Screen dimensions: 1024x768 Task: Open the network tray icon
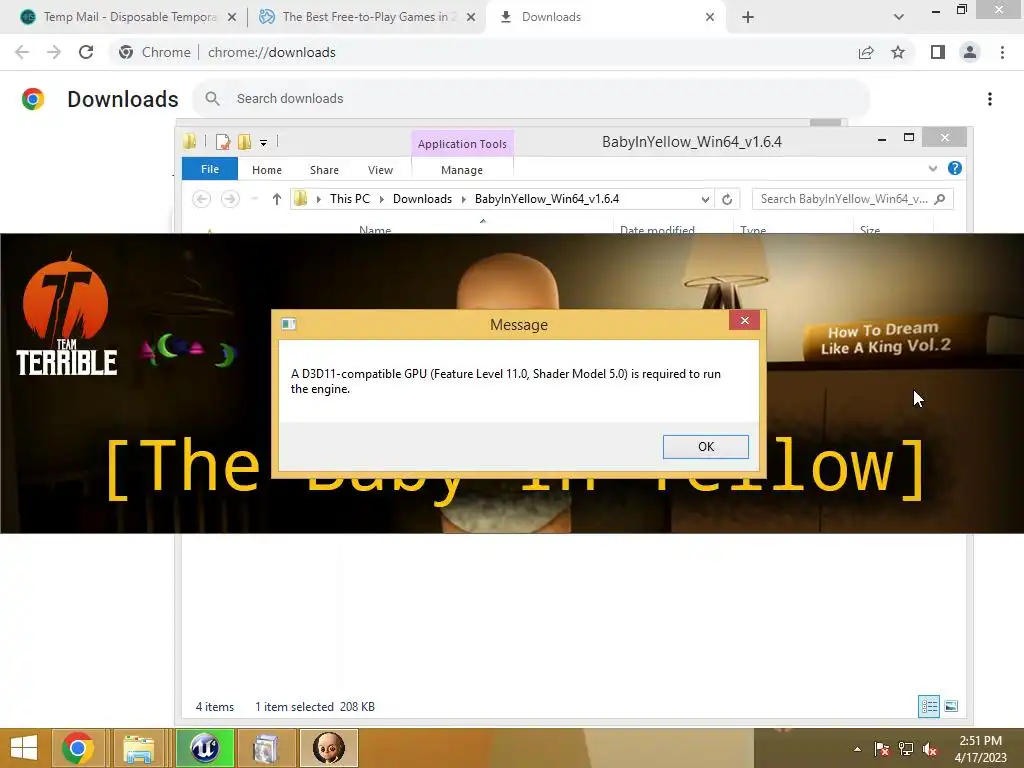tap(906, 749)
